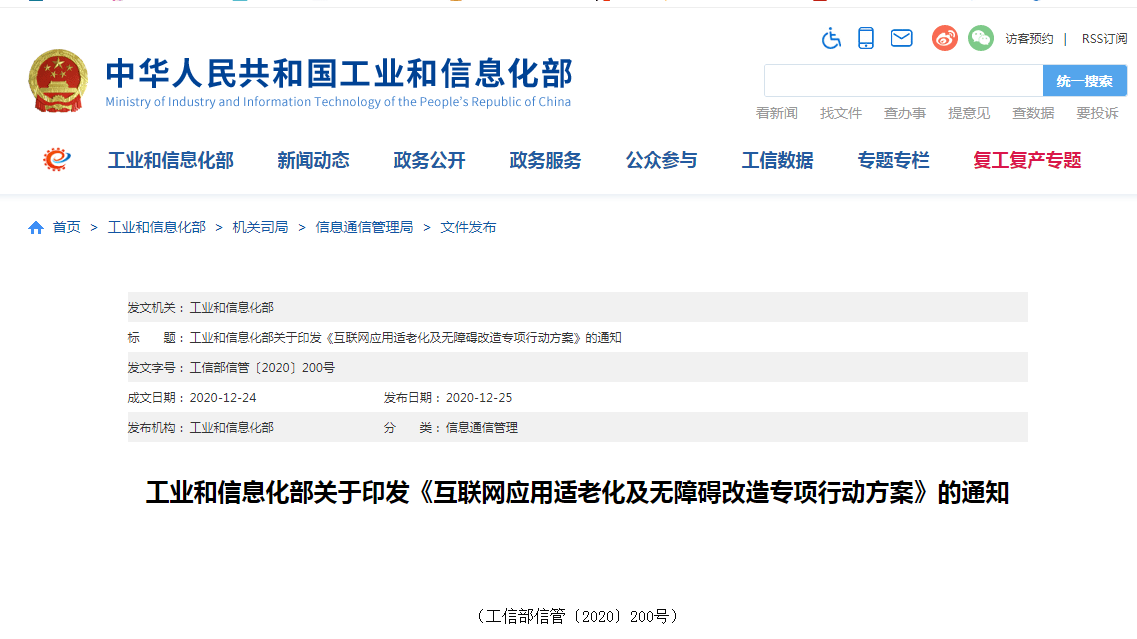
Task: Click the email subscription envelope icon
Action: point(901,38)
